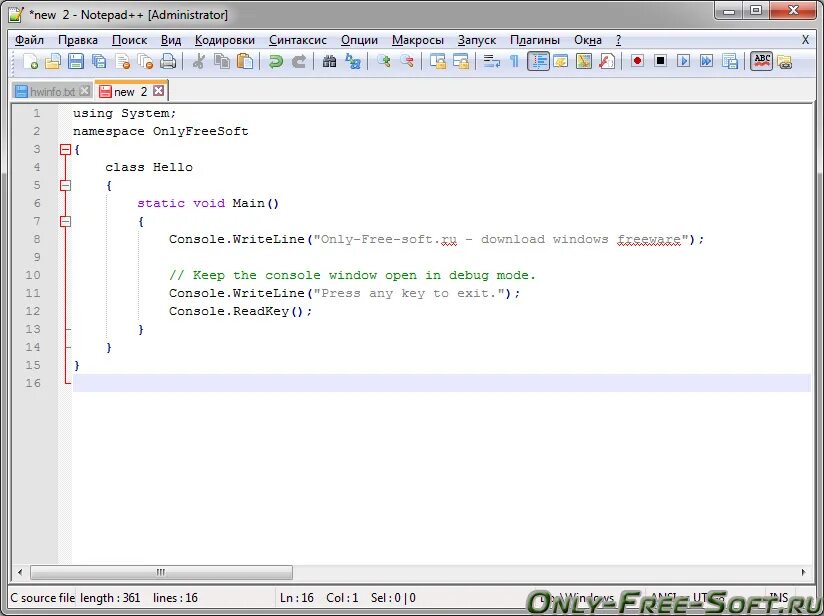Collapse the namespace fold at line 3

[65, 149]
